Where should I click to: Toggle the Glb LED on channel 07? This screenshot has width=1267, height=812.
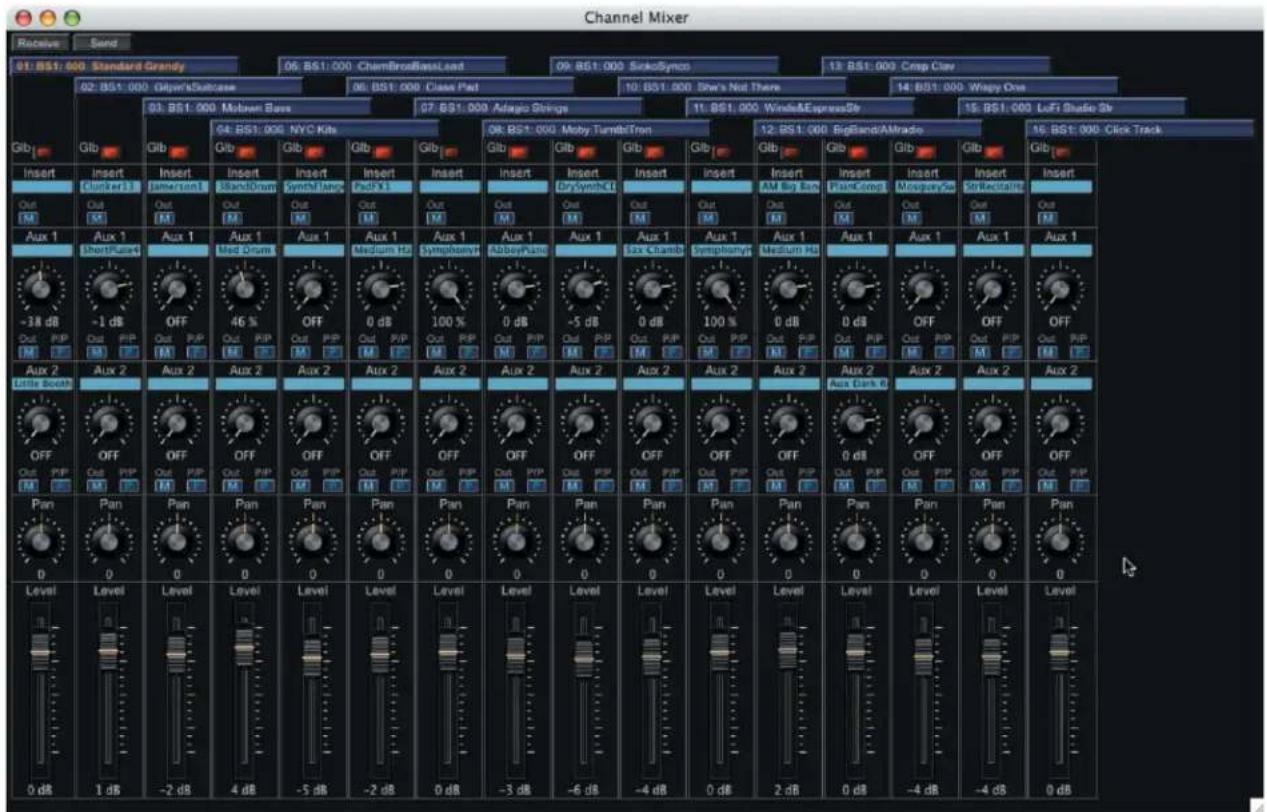point(452,153)
